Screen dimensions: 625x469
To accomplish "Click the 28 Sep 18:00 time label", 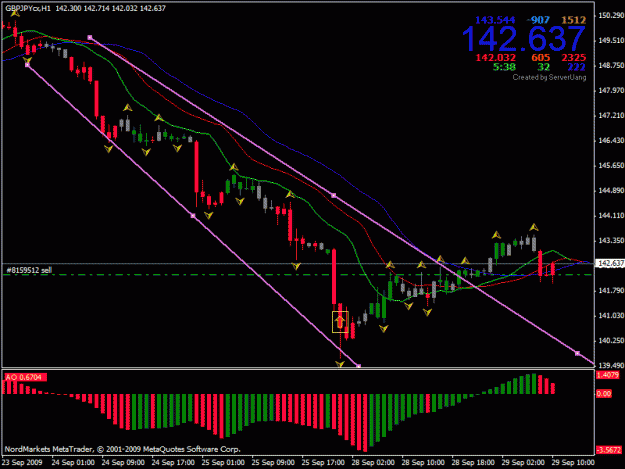I will (x=473, y=463).
